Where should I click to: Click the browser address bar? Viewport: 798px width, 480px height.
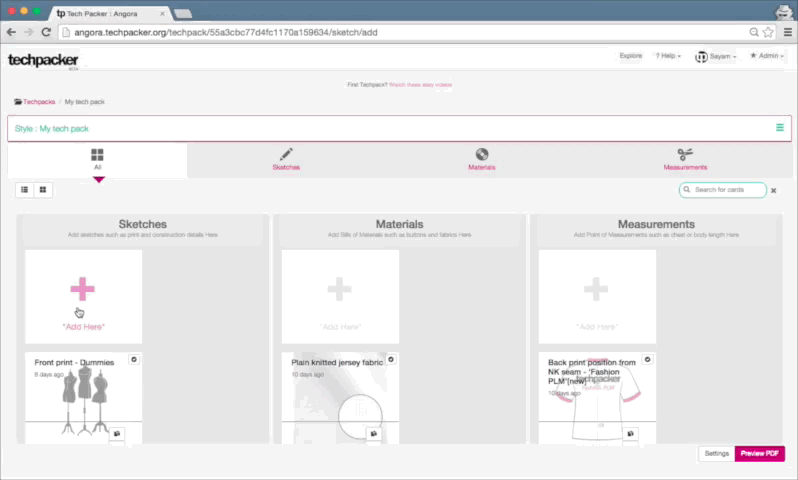(x=407, y=33)
